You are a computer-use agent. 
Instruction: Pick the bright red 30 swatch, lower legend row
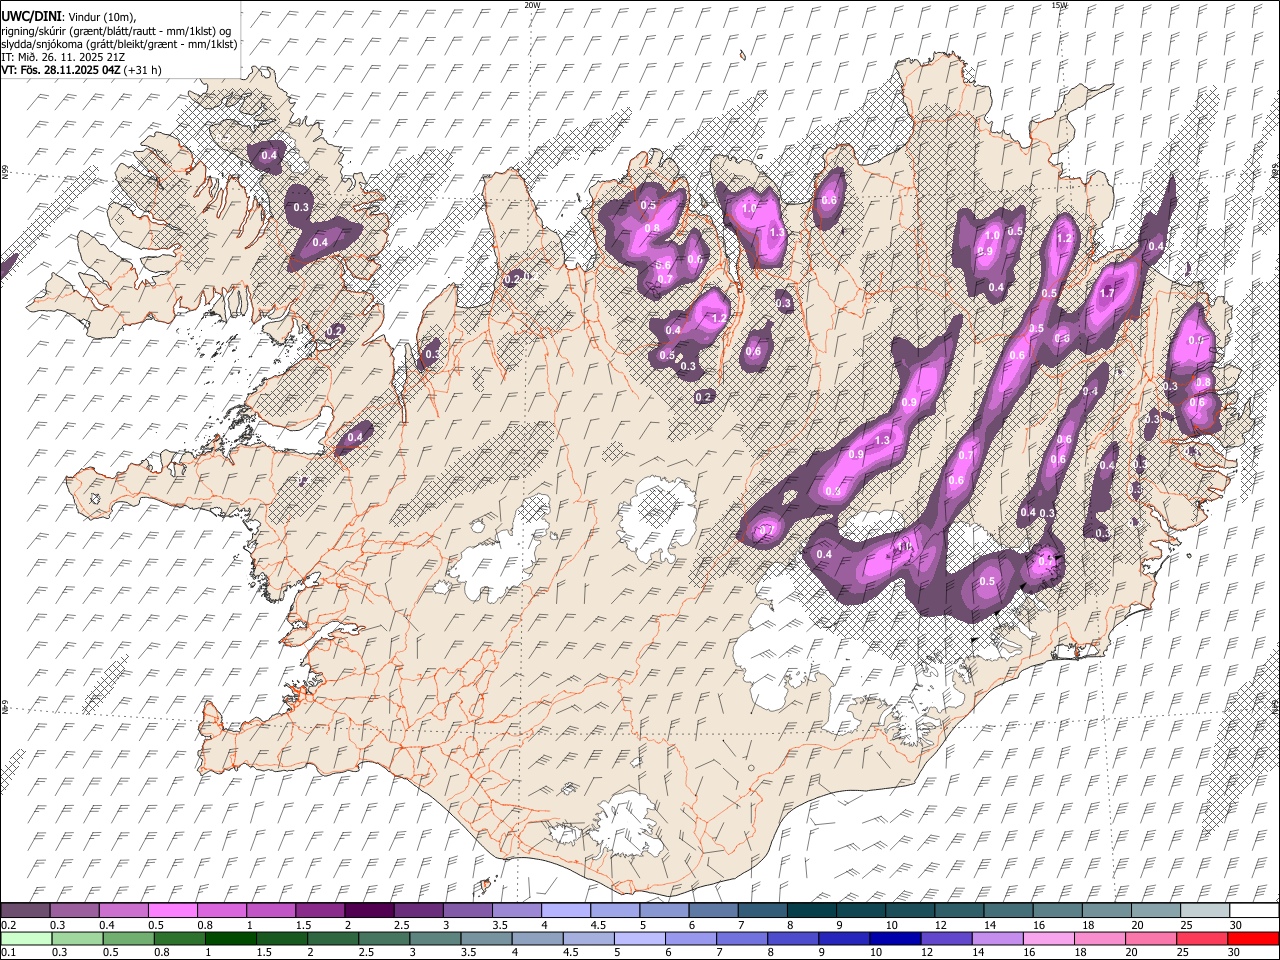click(1254, 938)
